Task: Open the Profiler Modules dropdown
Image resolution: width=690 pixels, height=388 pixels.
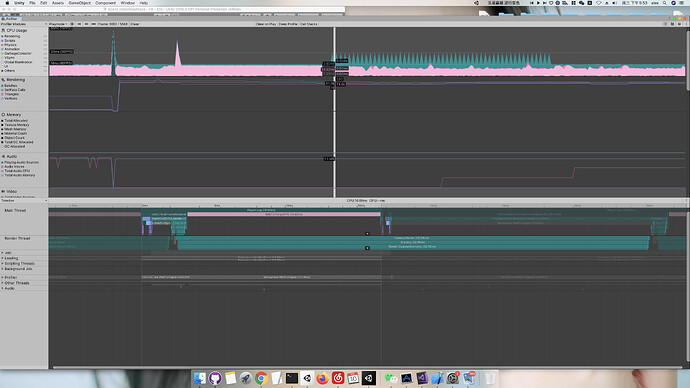Action: tap(24, 24)
